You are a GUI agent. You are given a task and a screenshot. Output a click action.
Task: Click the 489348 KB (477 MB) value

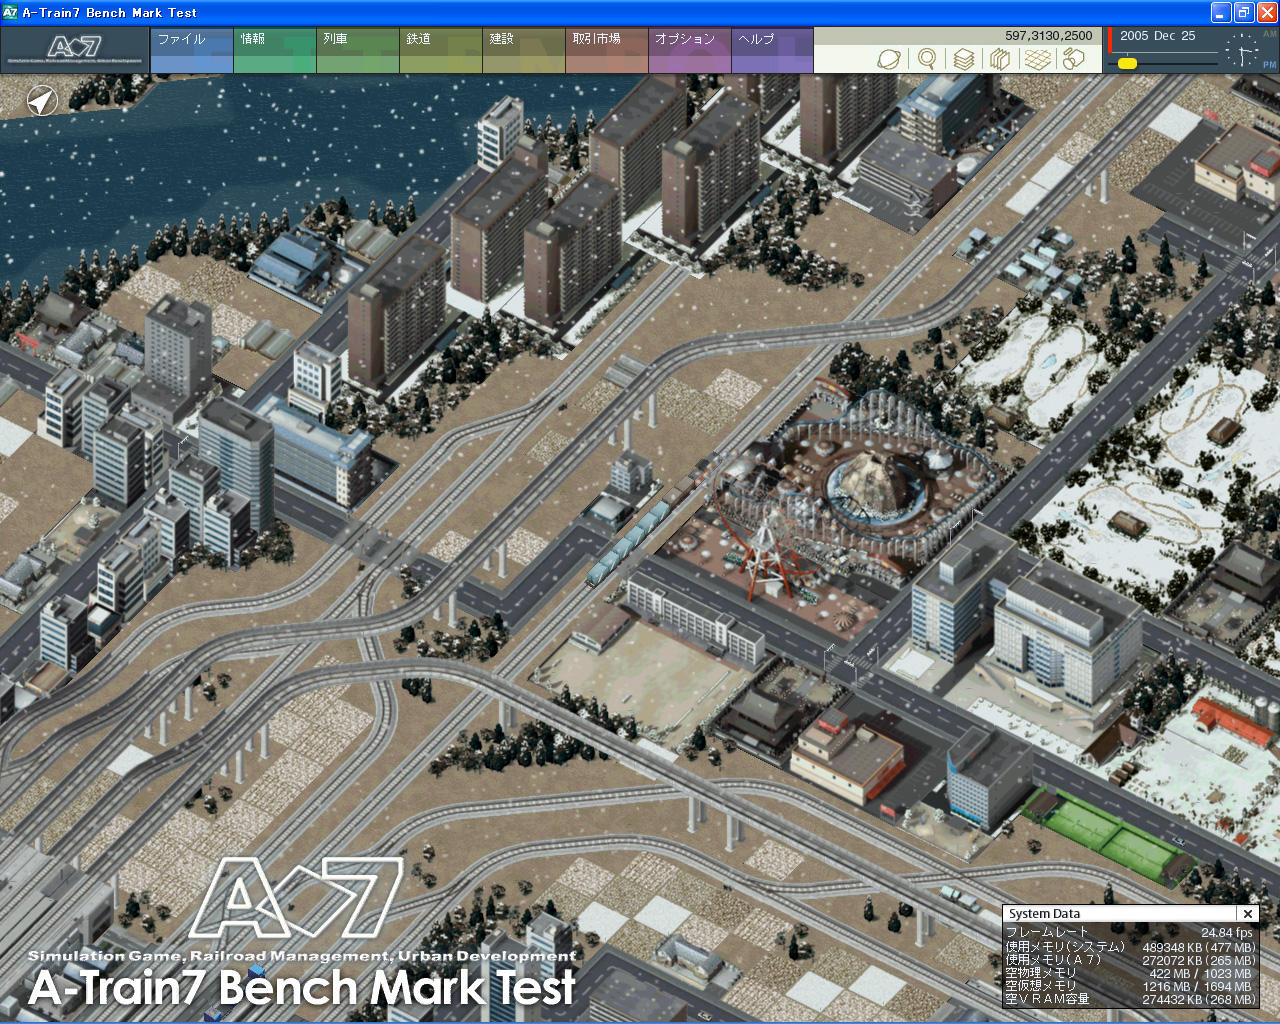pos(1199,947)
